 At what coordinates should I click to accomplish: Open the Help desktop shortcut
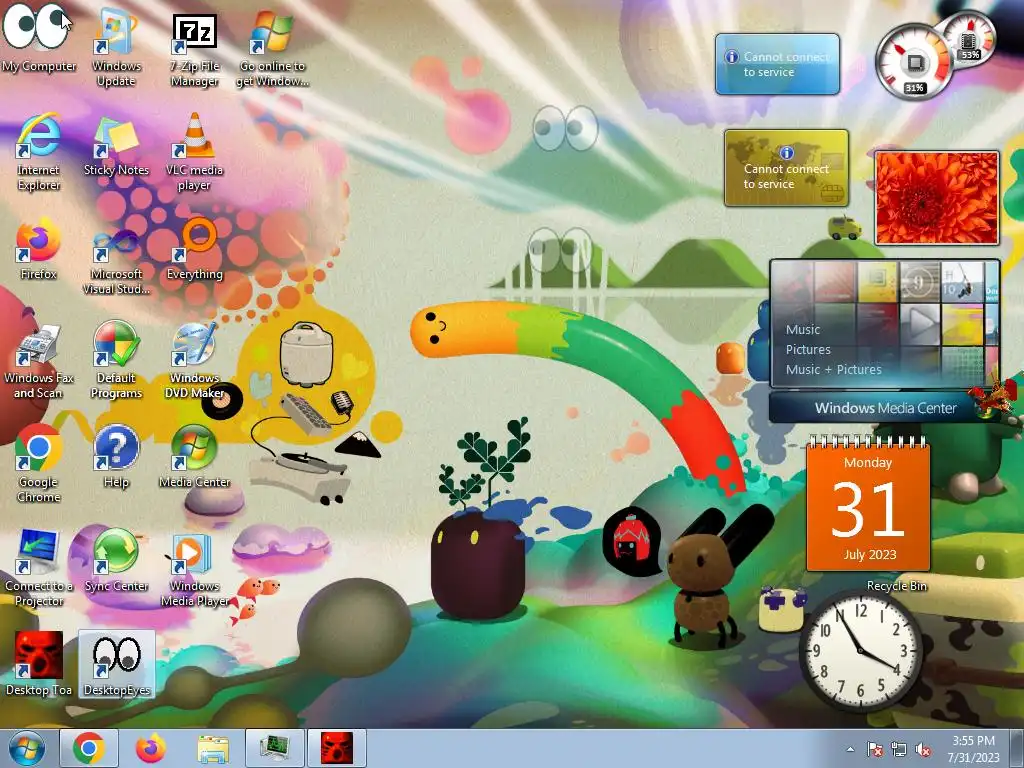point(116,457)
